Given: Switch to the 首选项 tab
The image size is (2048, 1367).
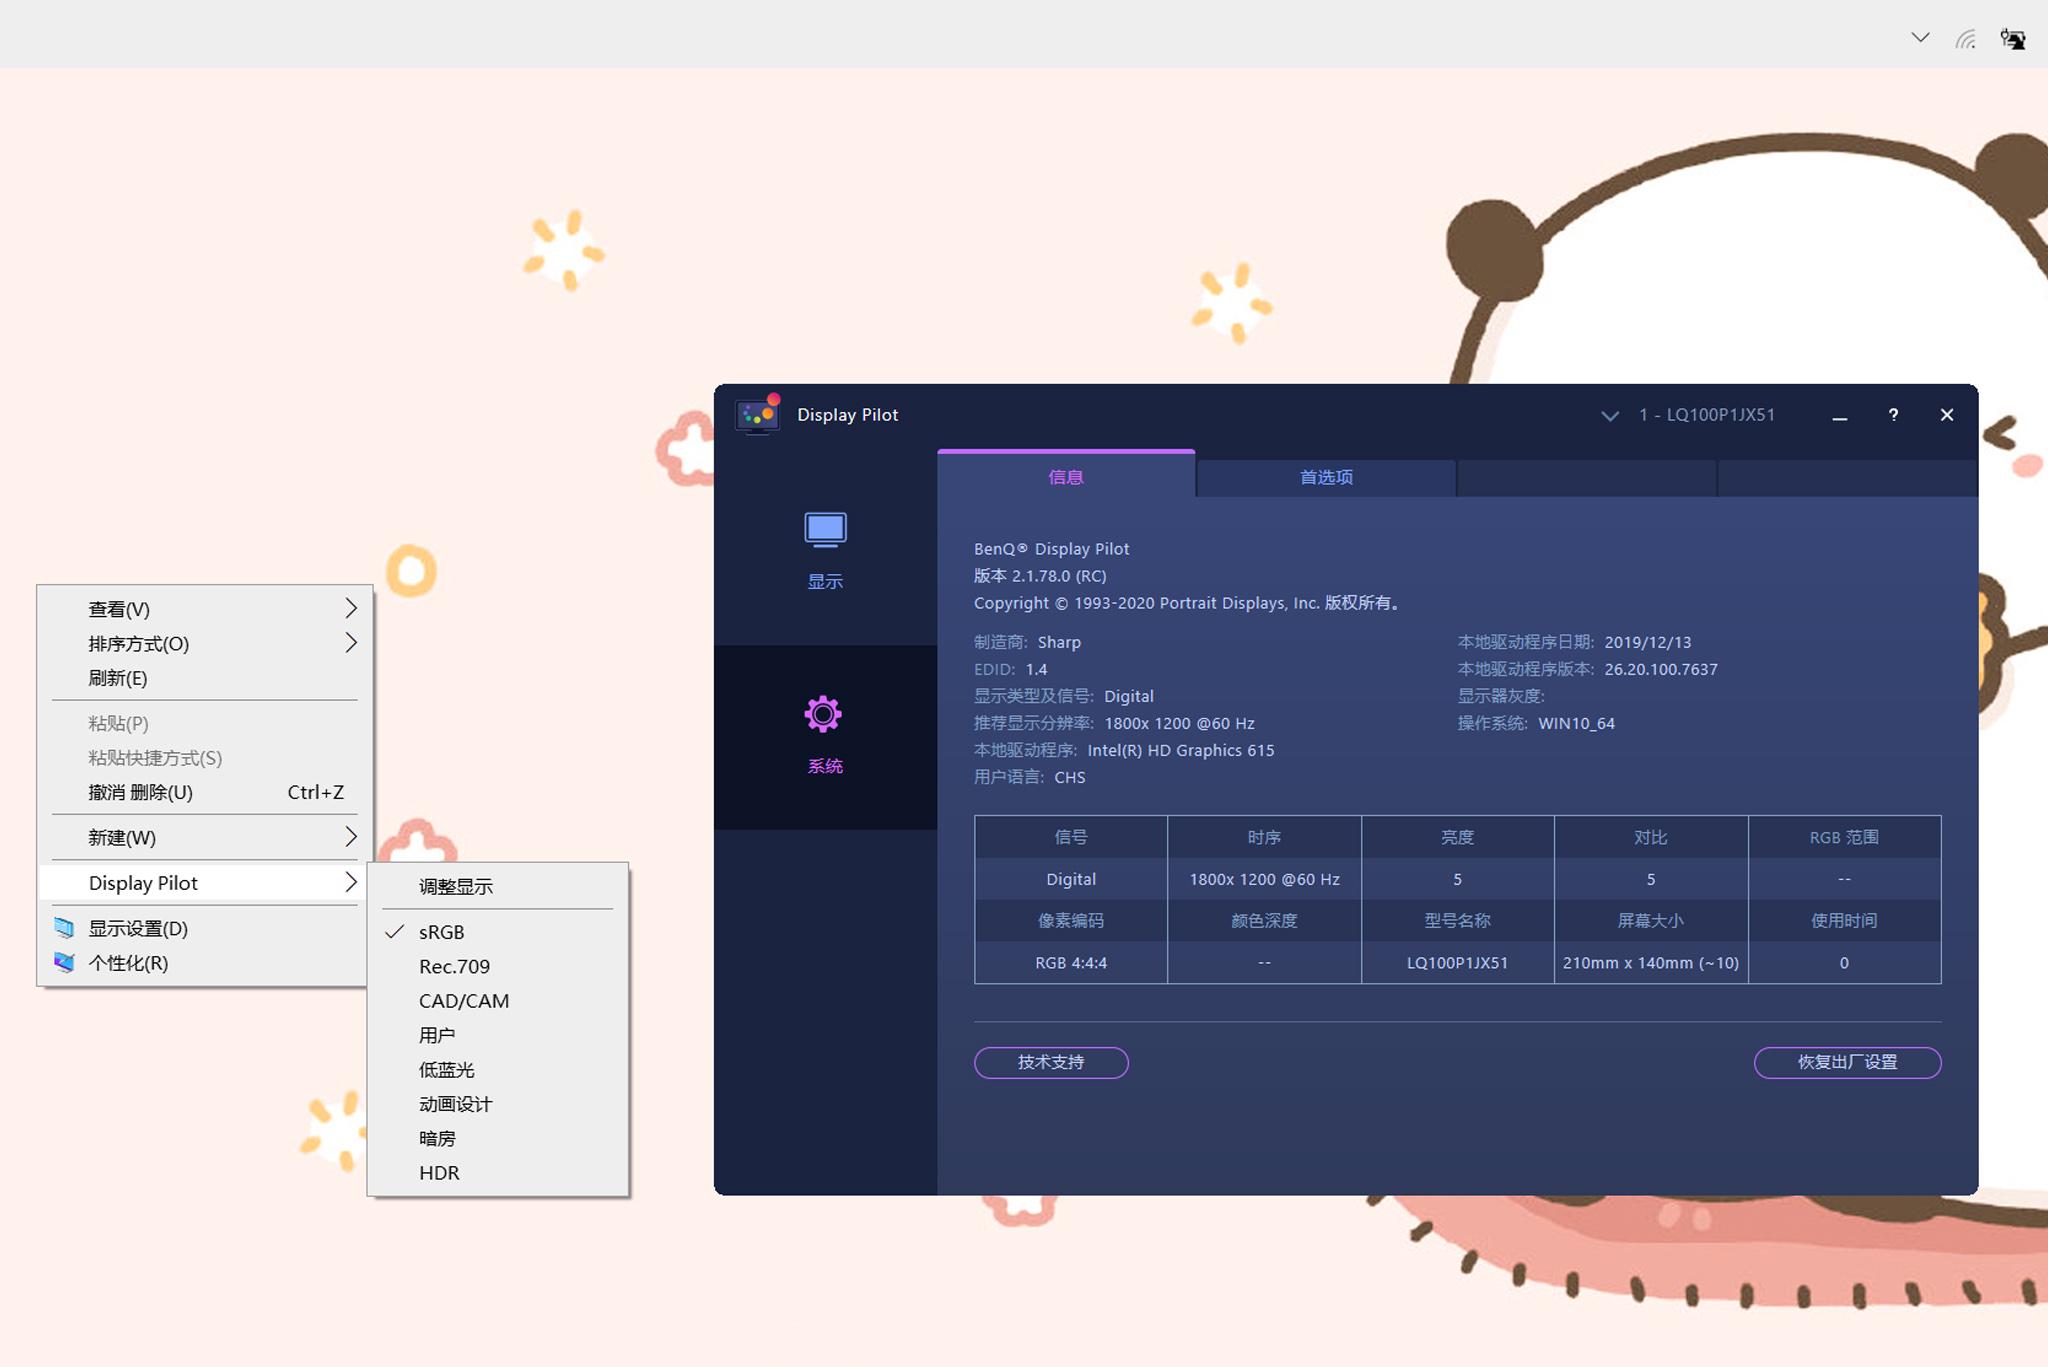Looking at the screenshot, I should pyautogui.click(x=1325, y=477).
